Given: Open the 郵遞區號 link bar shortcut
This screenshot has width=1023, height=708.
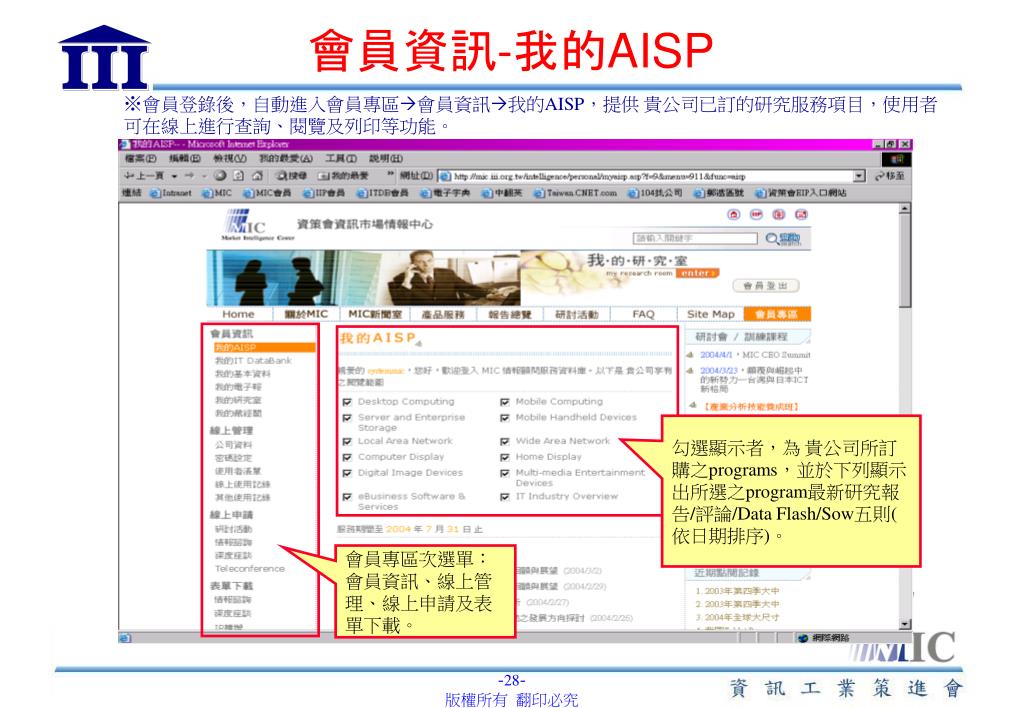Looking at the screenshot, I should tap(718, 193).
